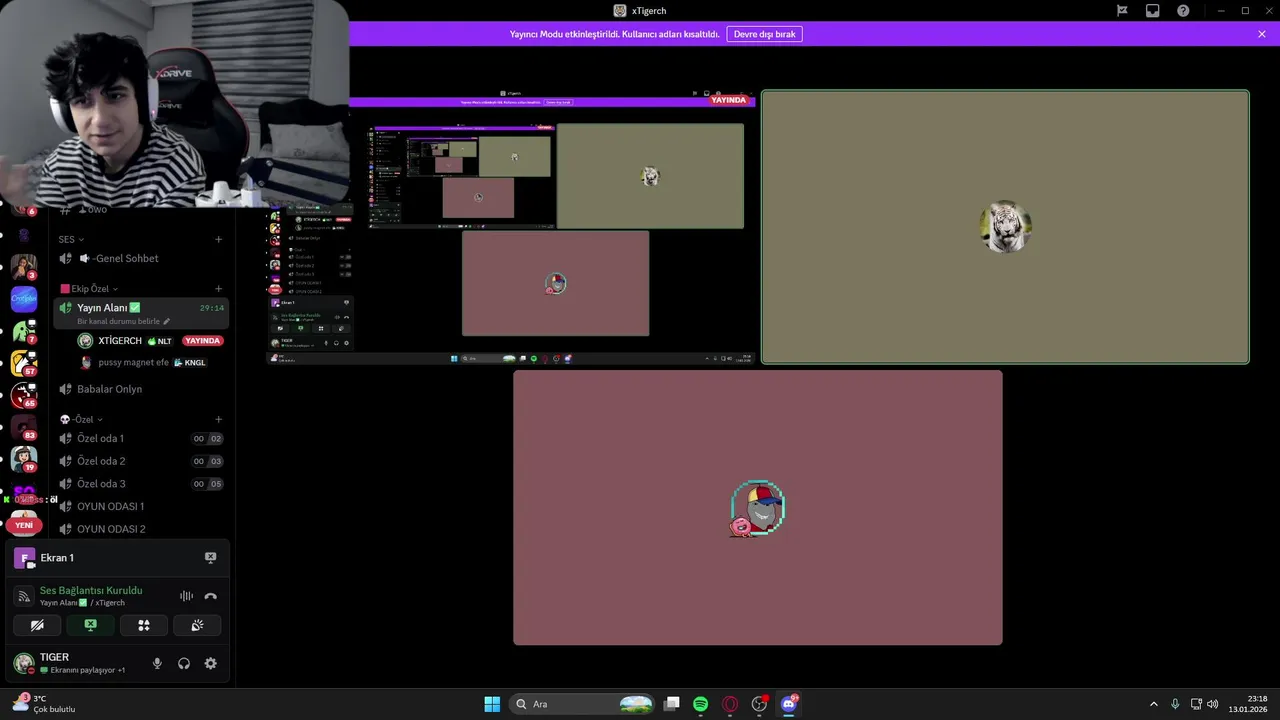Add a channel to -Özel category
1280x720 pixels.
218,419
